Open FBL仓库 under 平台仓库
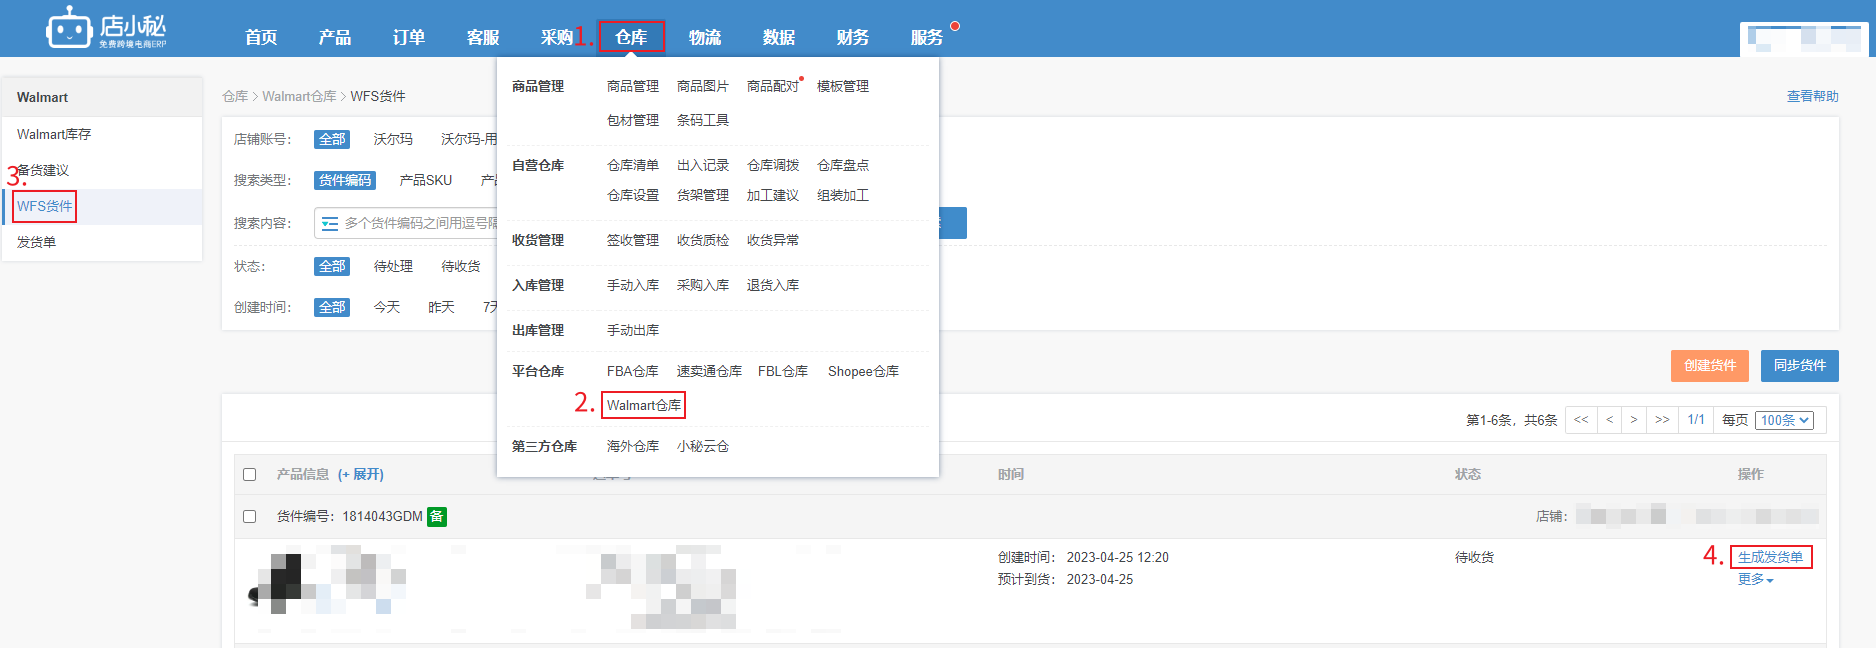 (x=783, y=371)
